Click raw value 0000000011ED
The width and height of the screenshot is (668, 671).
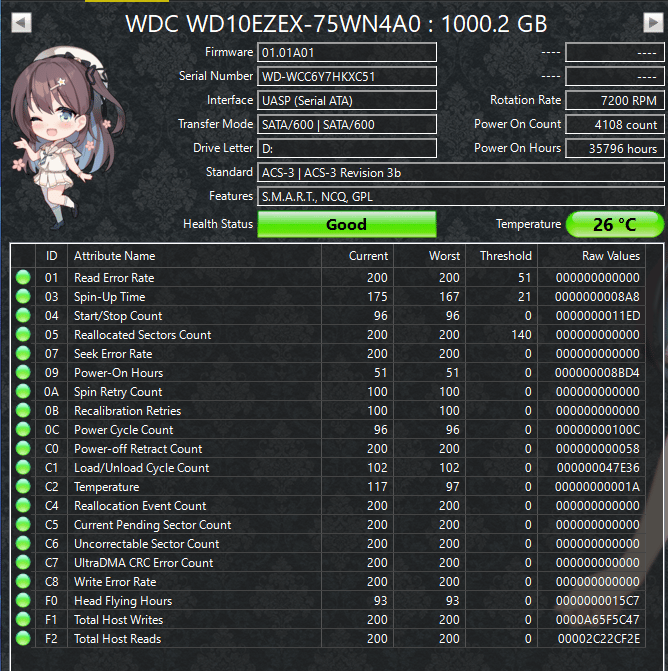pos(598,316)
